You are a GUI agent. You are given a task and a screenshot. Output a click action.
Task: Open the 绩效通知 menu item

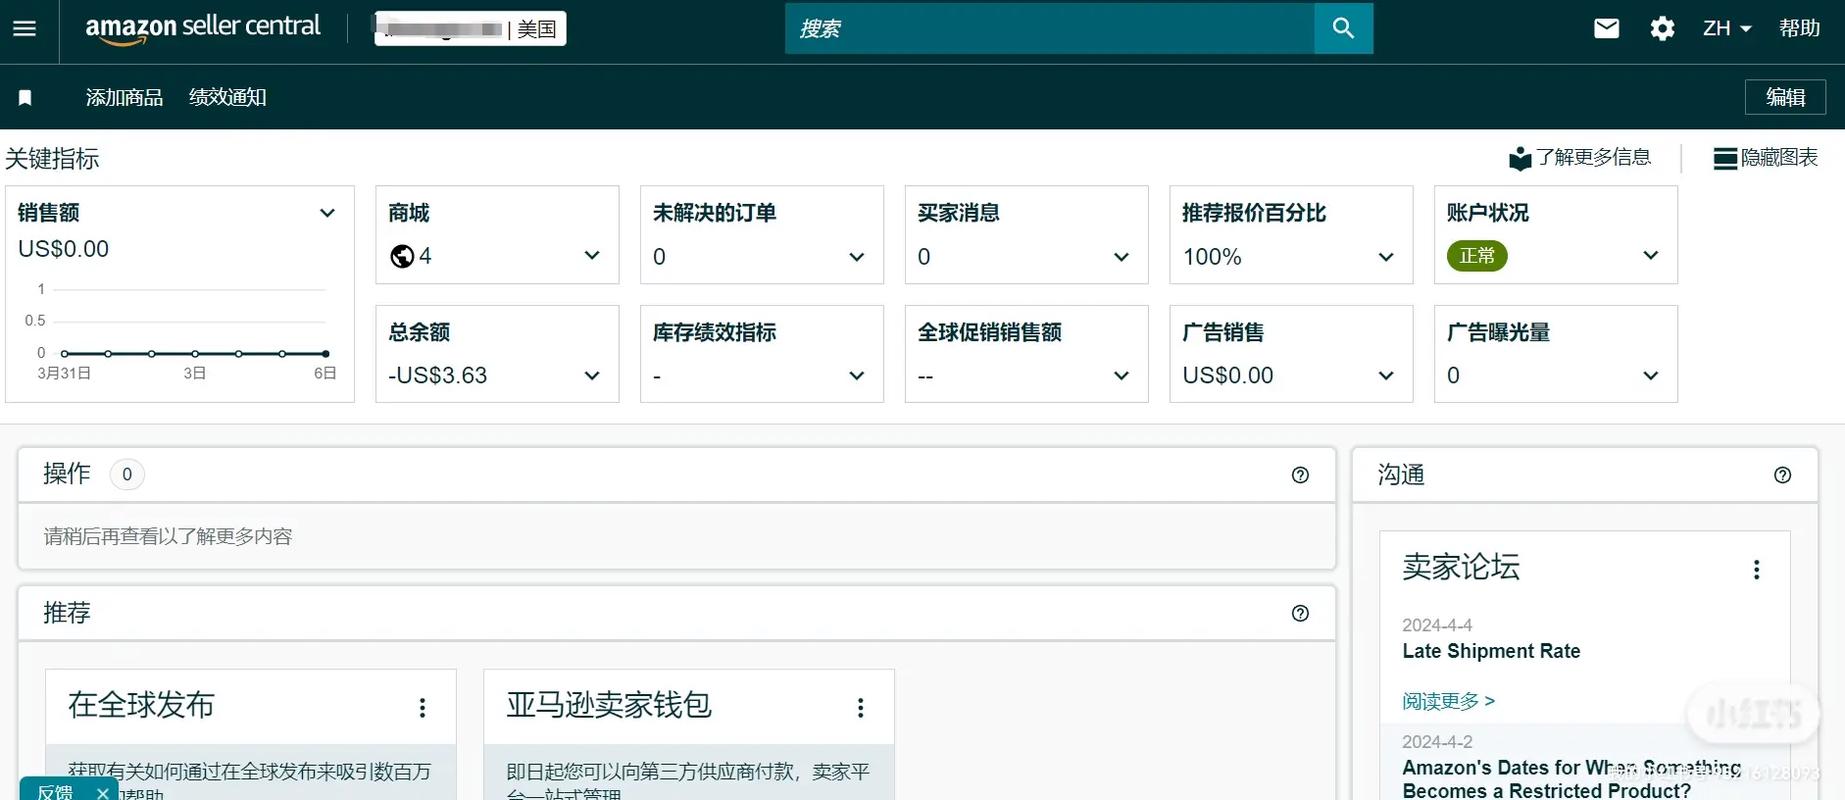[x=228, y=97]
